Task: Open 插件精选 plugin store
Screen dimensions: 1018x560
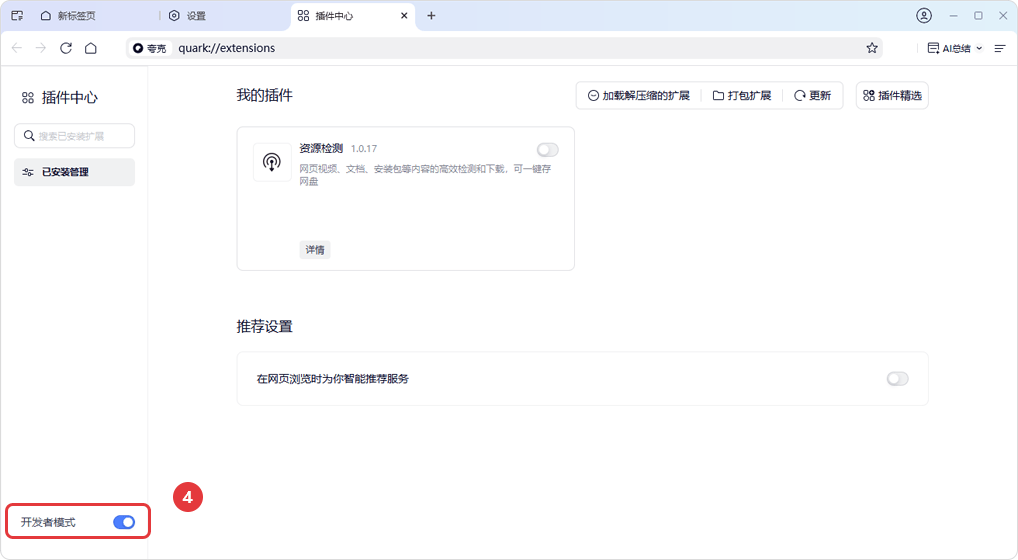Action: coord(892,96)
